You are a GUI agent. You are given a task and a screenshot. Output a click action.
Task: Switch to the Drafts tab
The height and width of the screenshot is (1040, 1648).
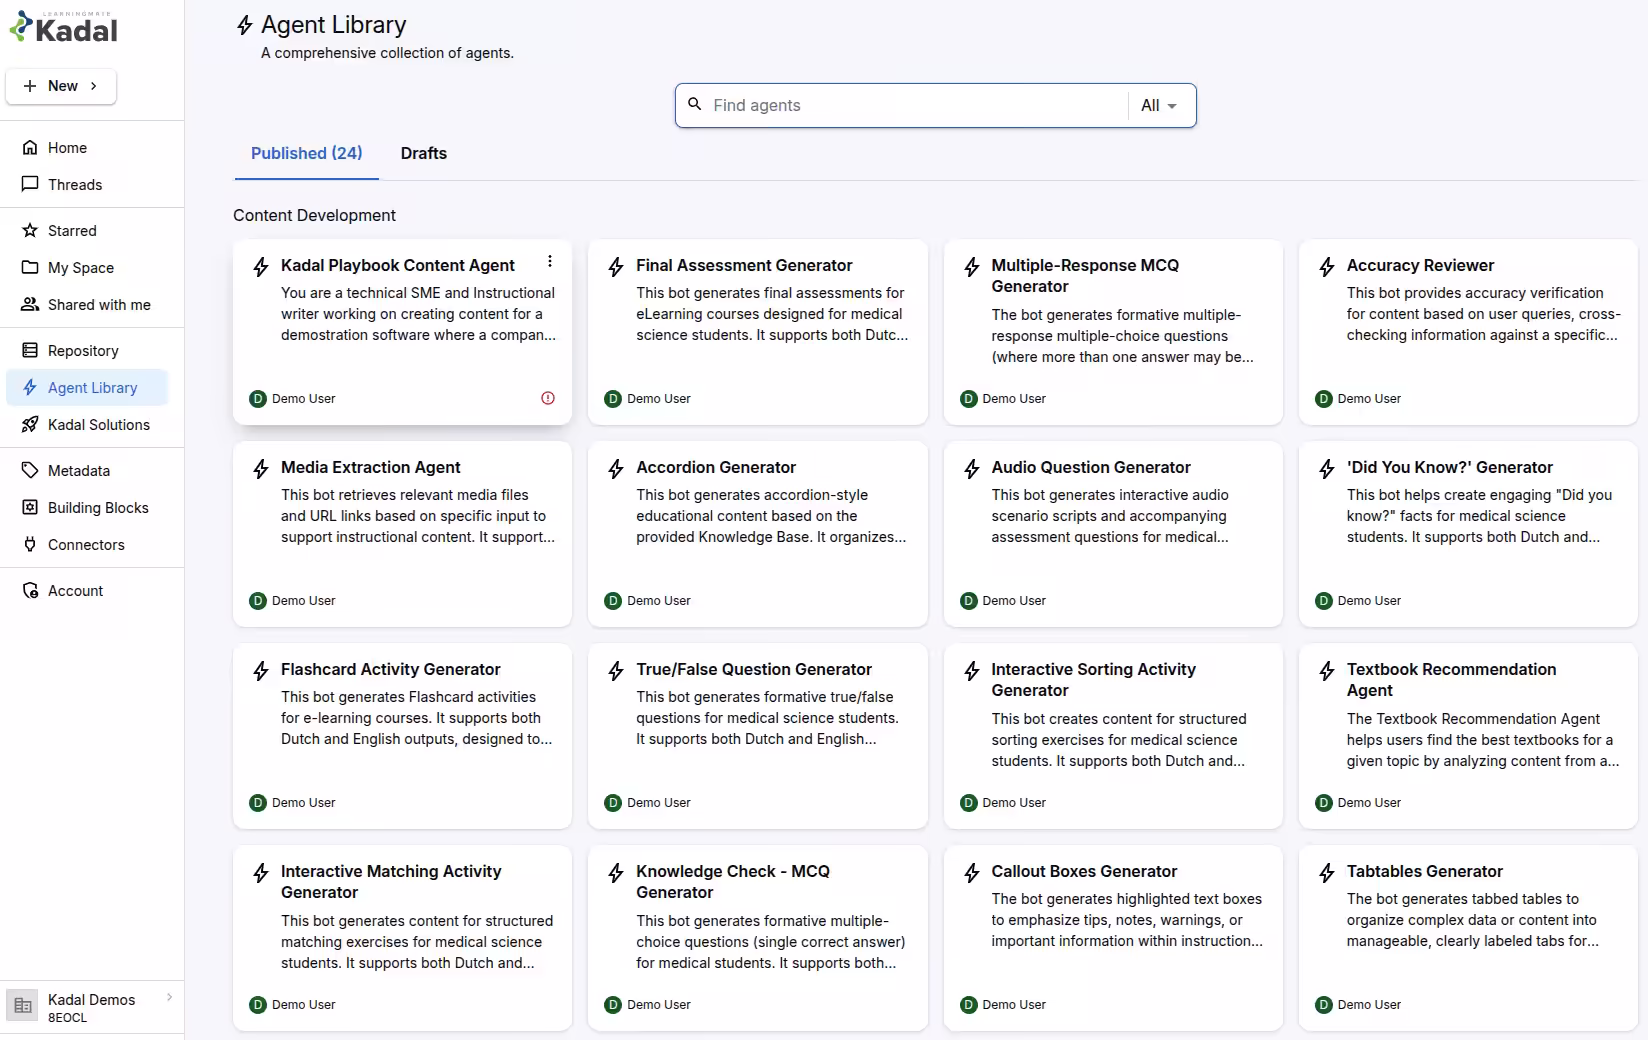click(x=424, y=153)
